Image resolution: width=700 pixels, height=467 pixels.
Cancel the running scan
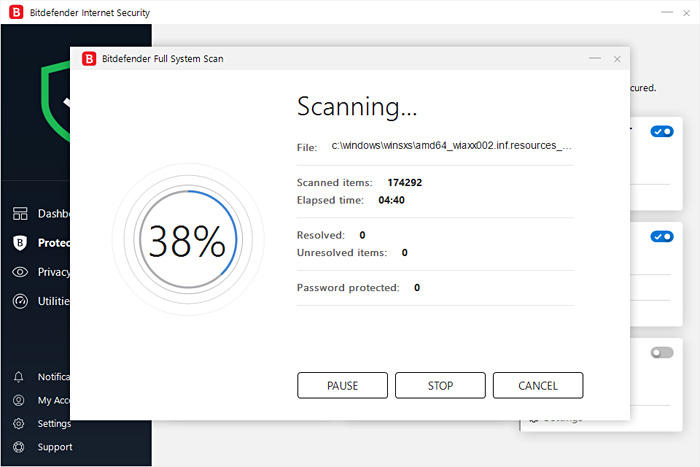point(538,385)
